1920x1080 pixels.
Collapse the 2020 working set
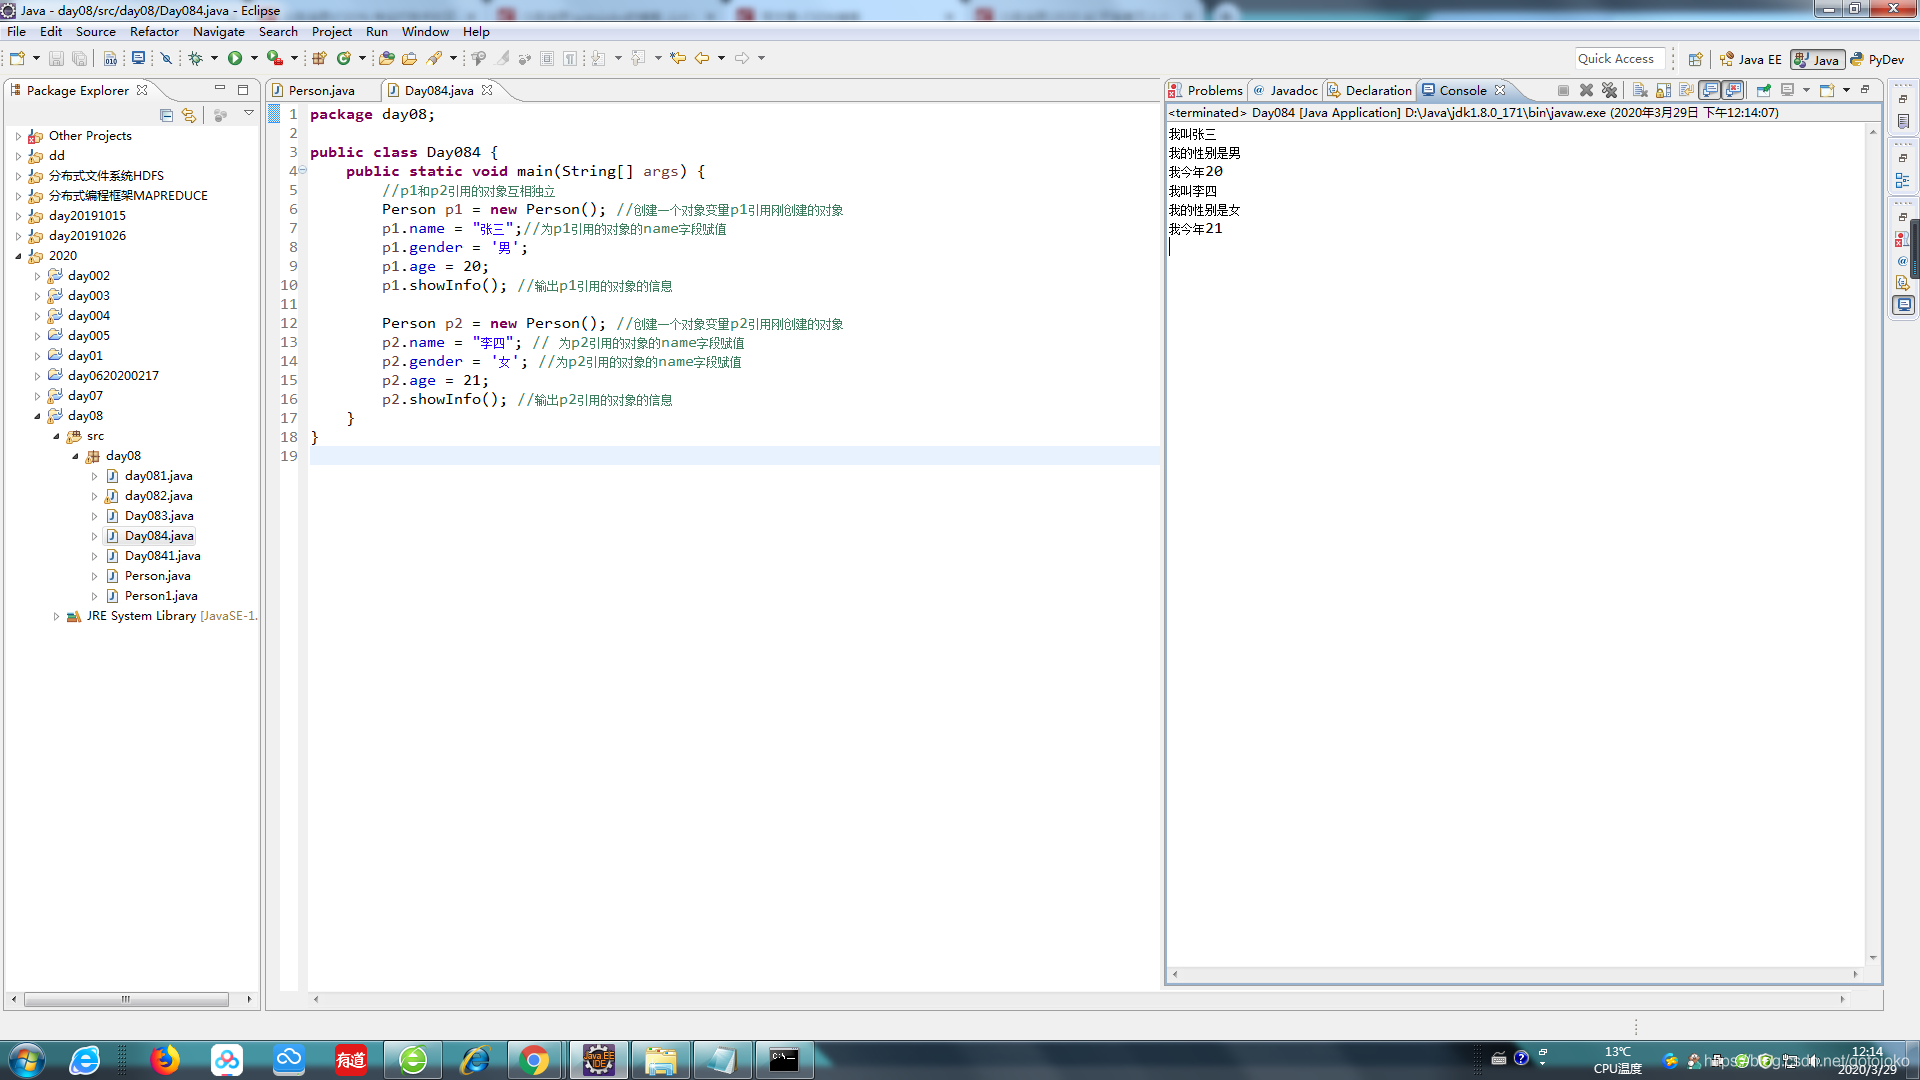(18, 256)
